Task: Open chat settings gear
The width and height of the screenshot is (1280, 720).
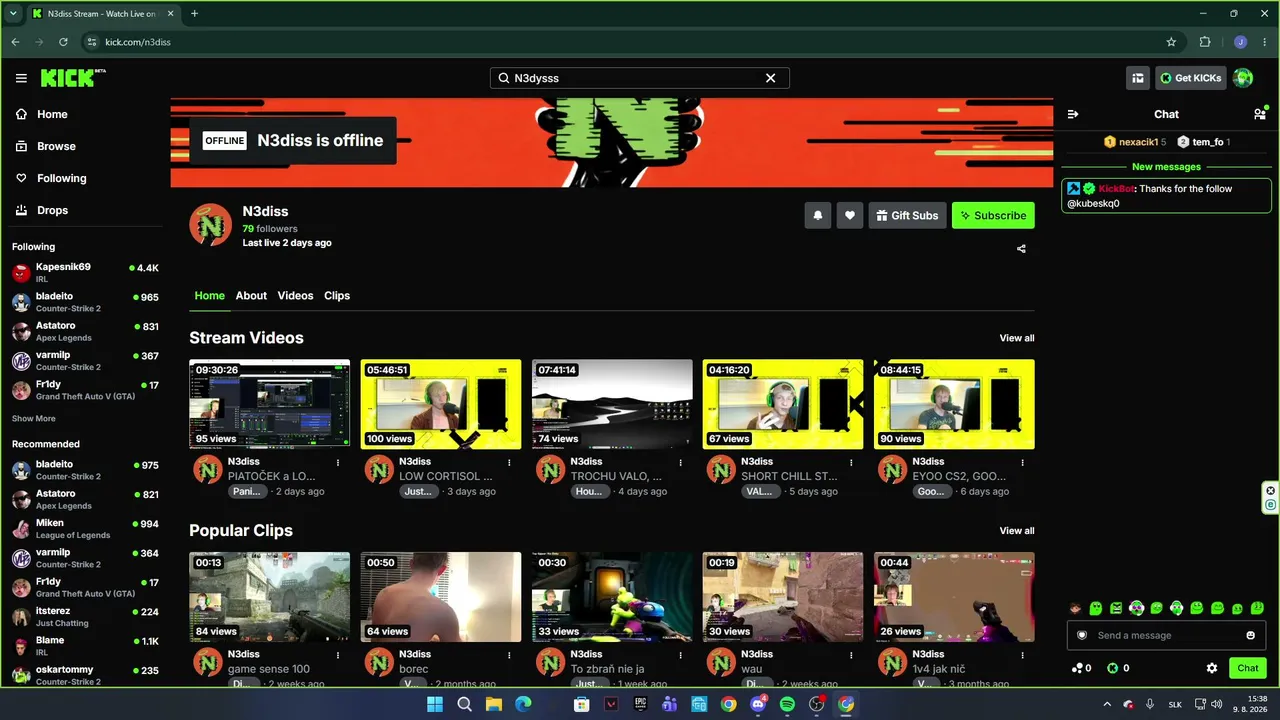Action: coord(1212,668)
